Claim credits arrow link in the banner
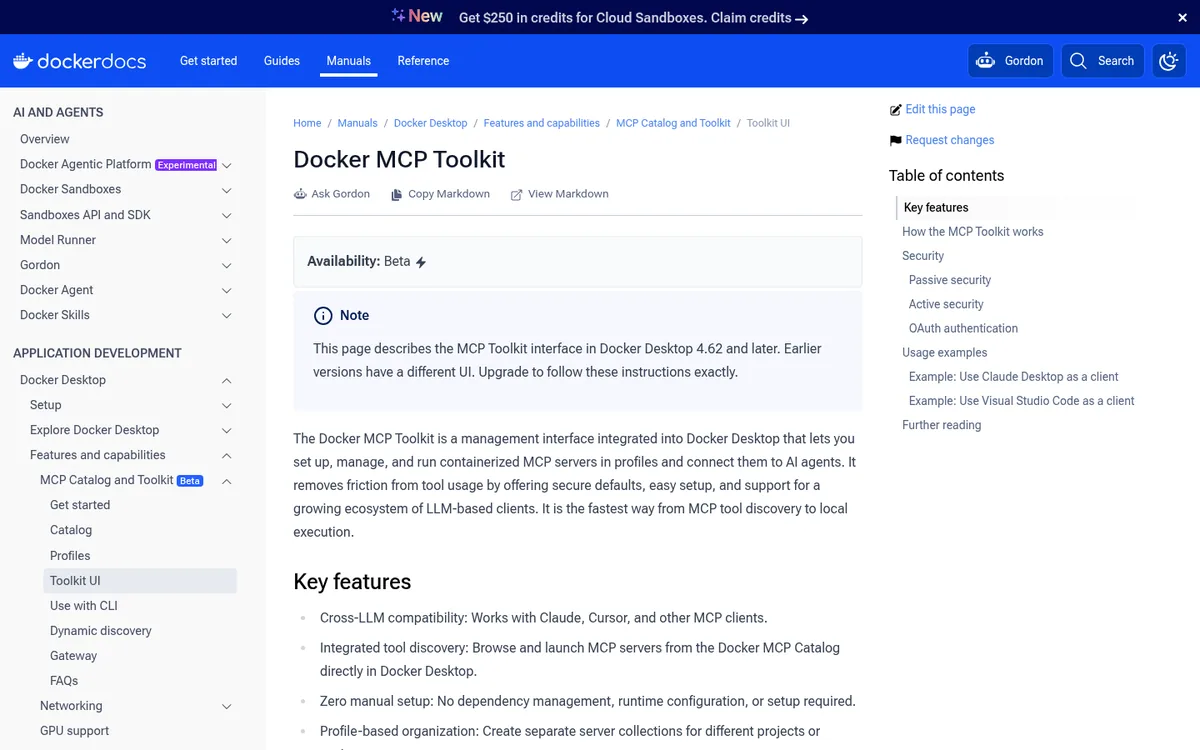Image resolution: width=1200 pixels, height=750 pixels. click(759, 18)
